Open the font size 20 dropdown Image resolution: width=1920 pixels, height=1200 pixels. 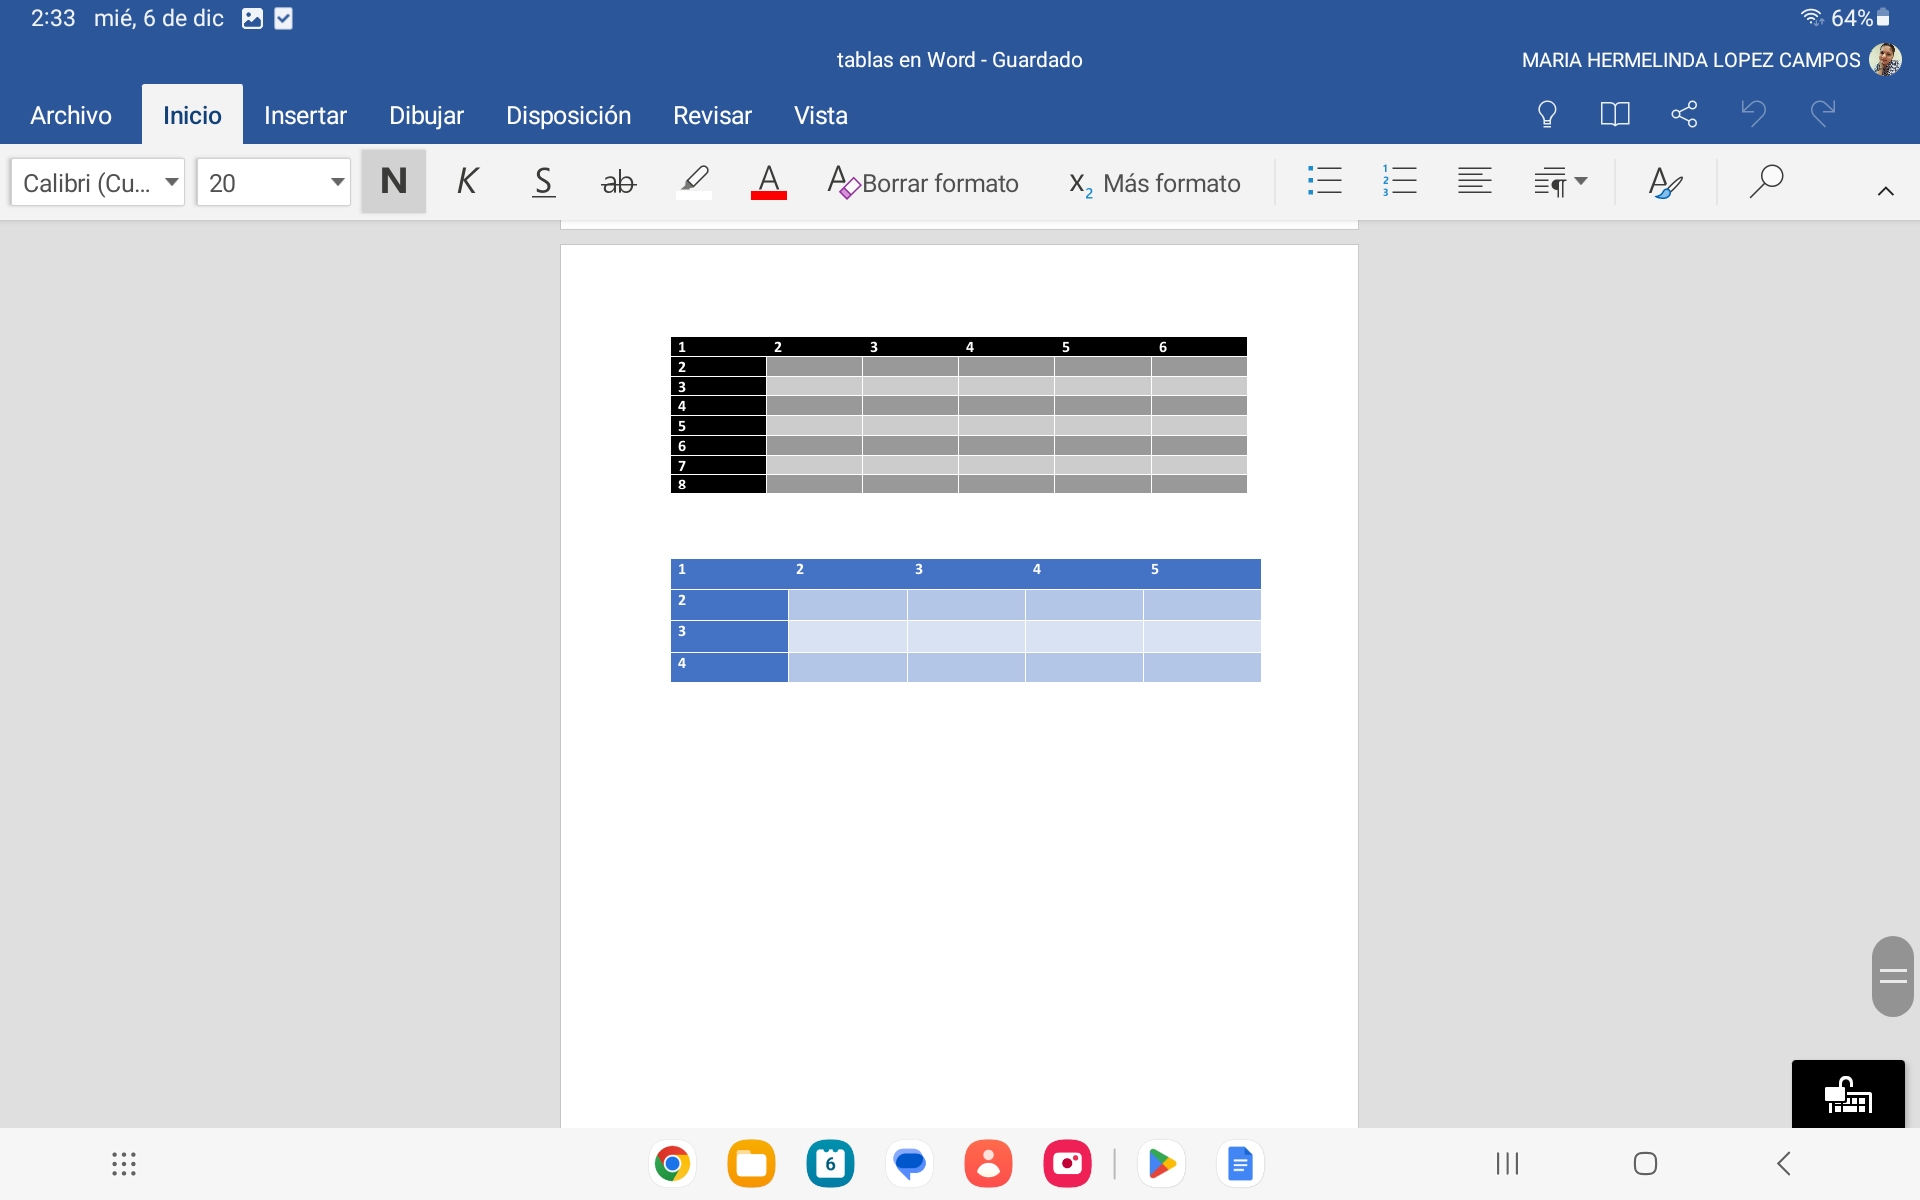click(273, 182)
